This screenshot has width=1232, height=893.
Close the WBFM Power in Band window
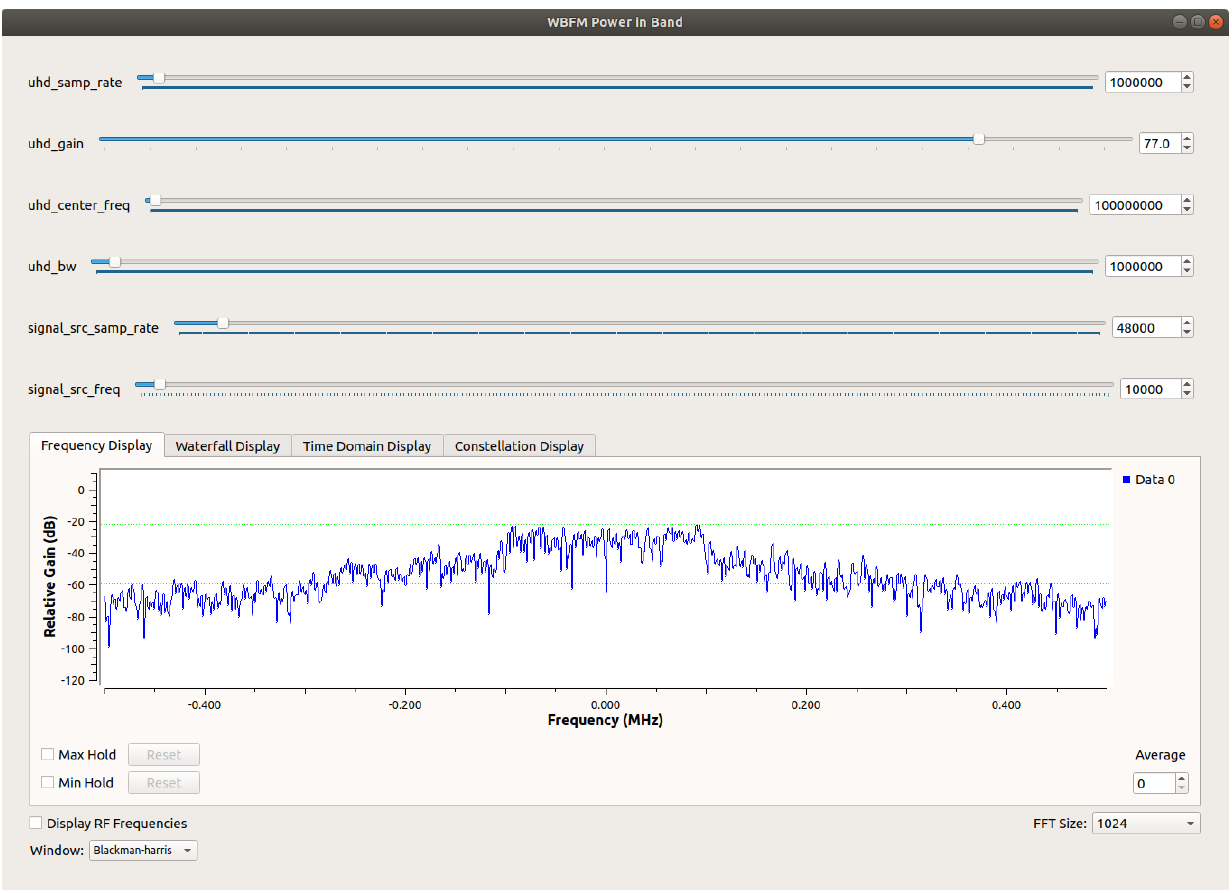coord(1215,21)
